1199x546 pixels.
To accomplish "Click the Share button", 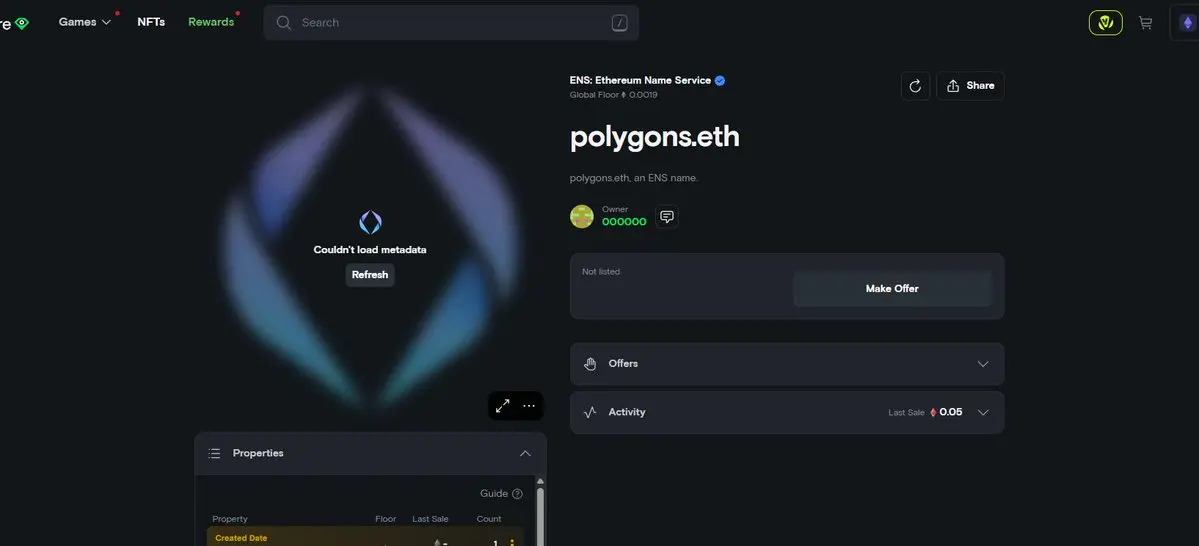I will coord(970,86).
